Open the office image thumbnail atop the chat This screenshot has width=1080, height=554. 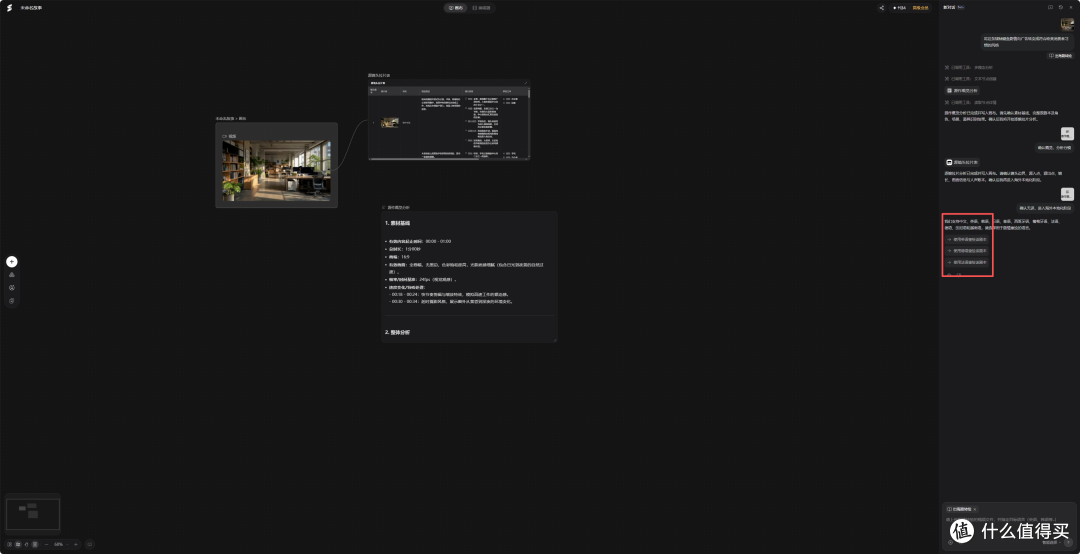point(1067,25)
